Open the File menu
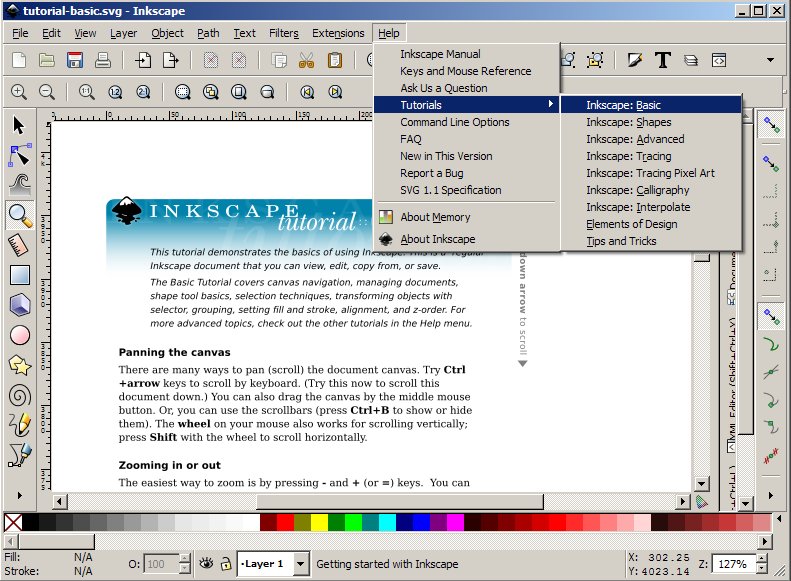Viewport: 791px width, 581px height. 20,33
